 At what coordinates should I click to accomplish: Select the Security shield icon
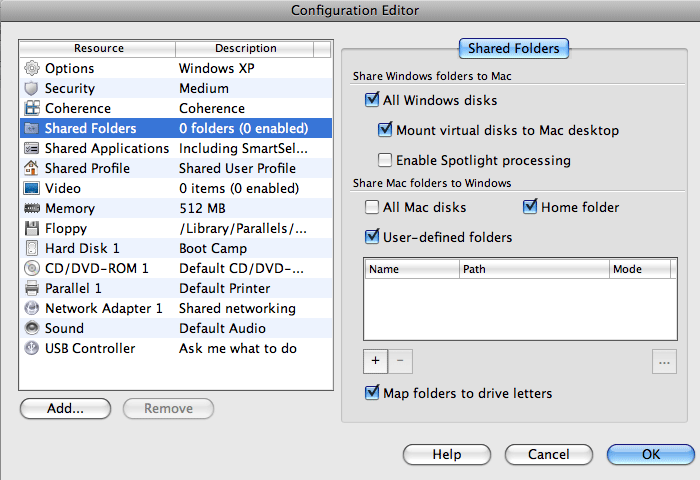(x=31, y=89)
